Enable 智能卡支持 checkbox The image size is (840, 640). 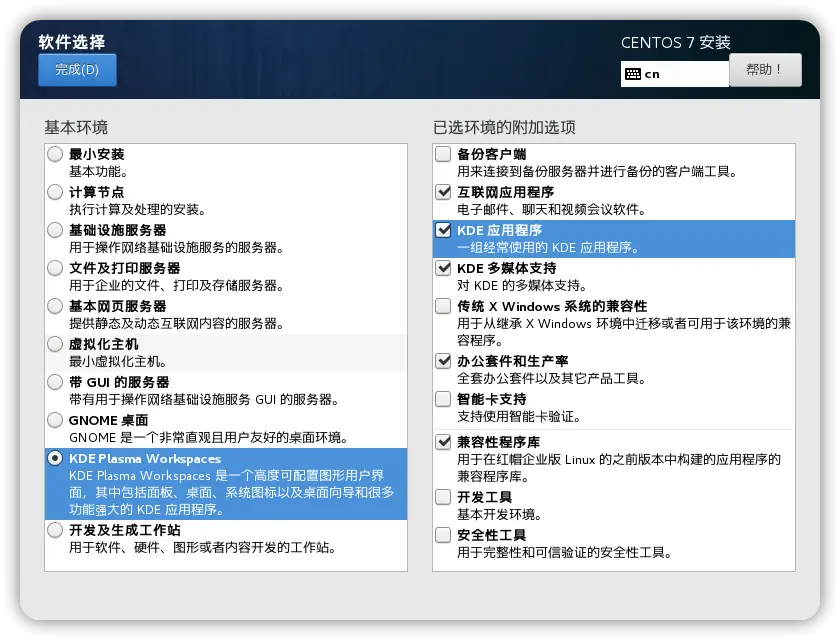point(443,399)
